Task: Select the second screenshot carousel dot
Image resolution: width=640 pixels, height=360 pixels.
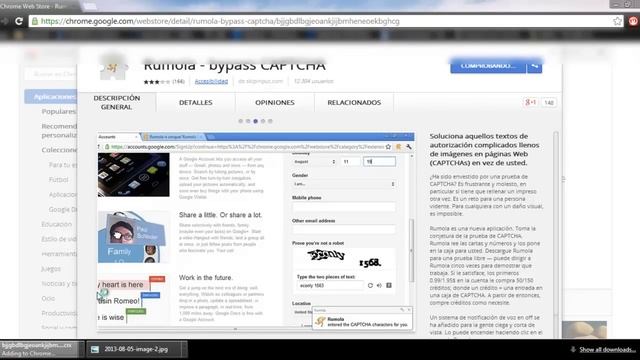Action: (x=248, y=121)
